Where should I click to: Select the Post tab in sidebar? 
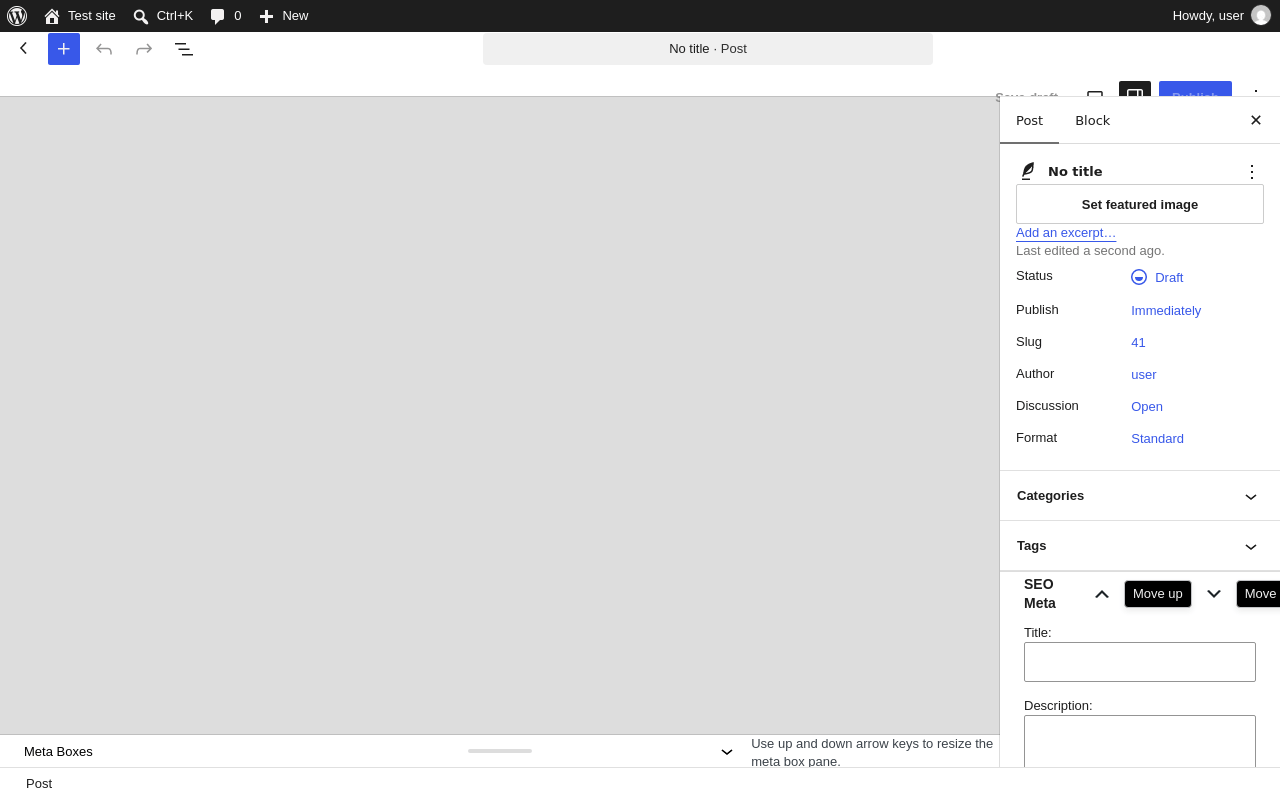click(1029, 121)
